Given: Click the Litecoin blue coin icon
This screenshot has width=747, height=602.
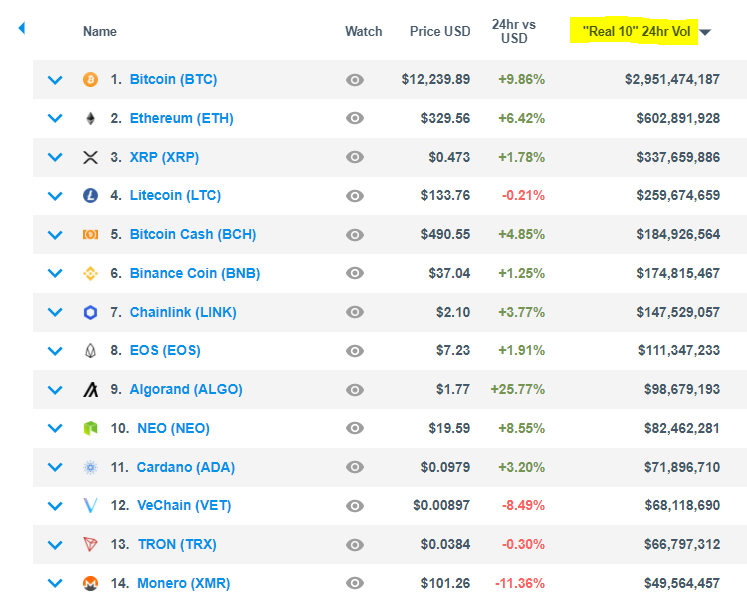Looking at the screenshot, I should point(90,196).
